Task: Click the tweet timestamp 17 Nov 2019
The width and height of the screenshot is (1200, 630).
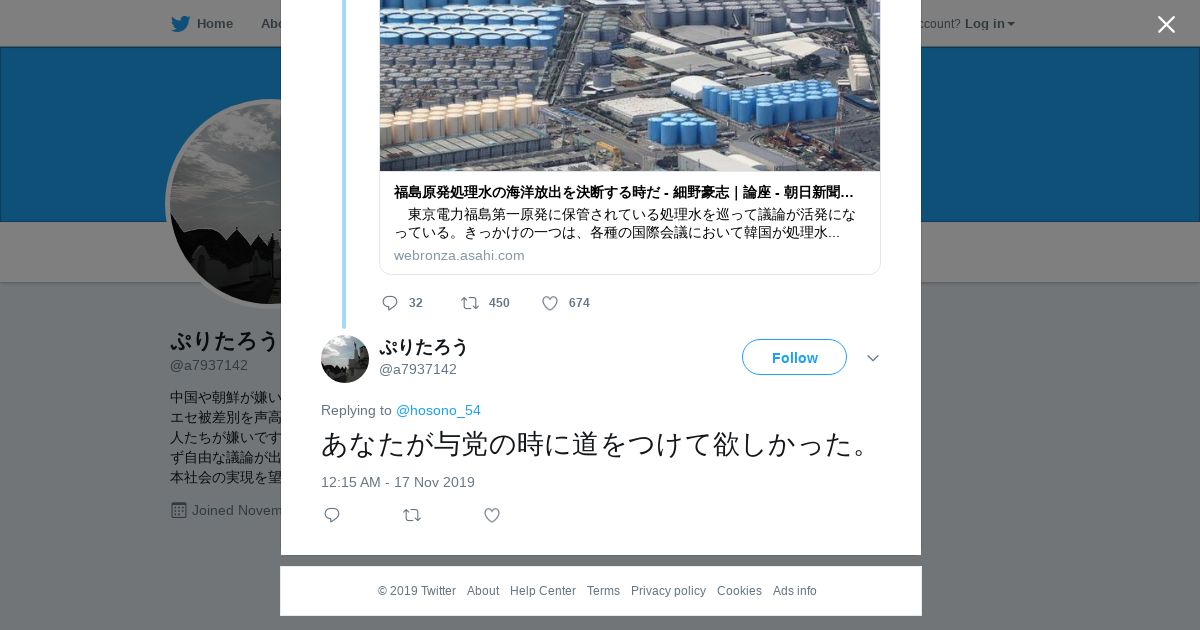Action: [398, 482]
